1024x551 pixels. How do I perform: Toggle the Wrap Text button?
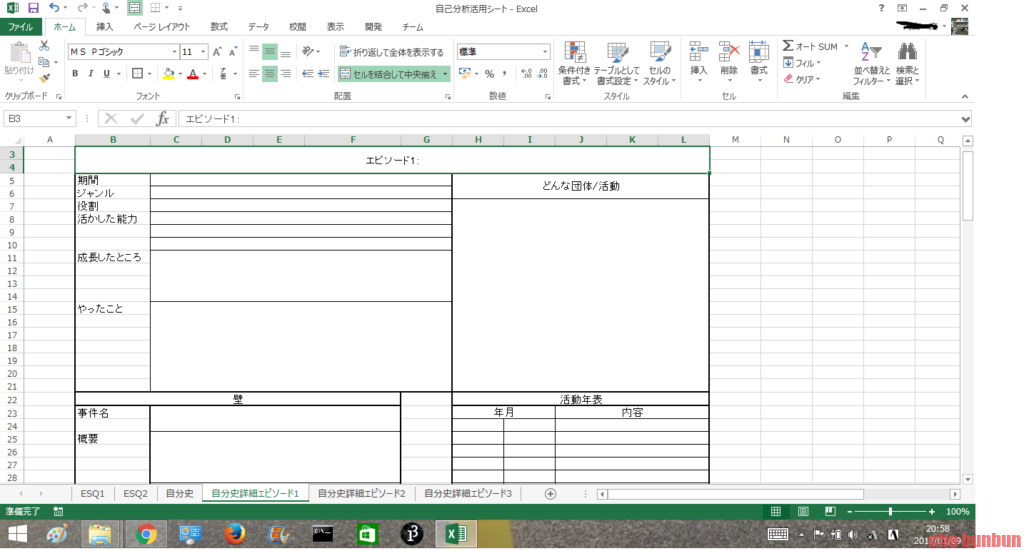click(x=391, y=52)
